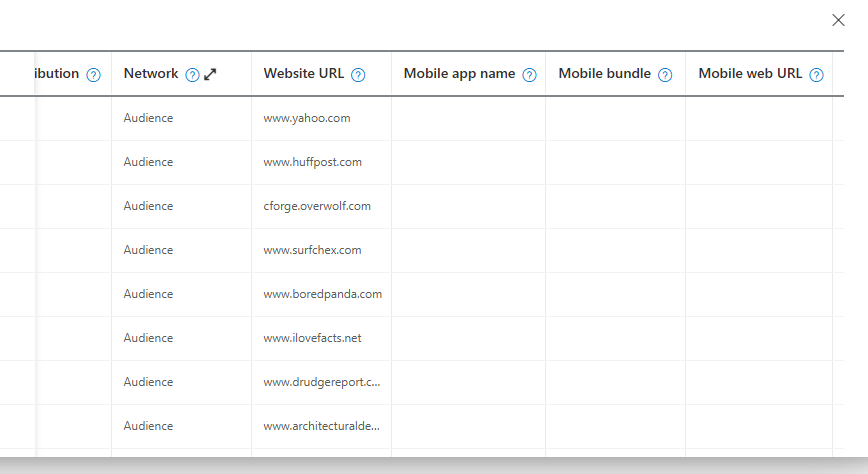The image size is (868, 474).
Task: Select Audience in the www.huffpost.com row
Action: pyautogui.click(x=148, y=162)
